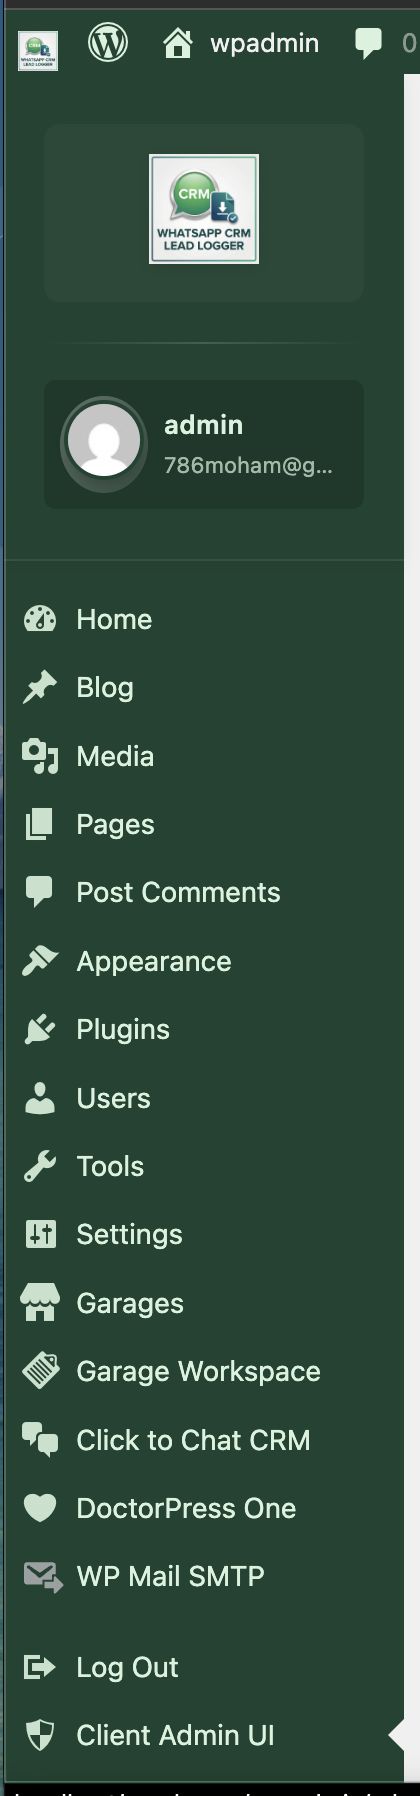Screen dimensions: 420x1796
Task: Click the Garages storefront icon
Action: [x=40, y=1303]
